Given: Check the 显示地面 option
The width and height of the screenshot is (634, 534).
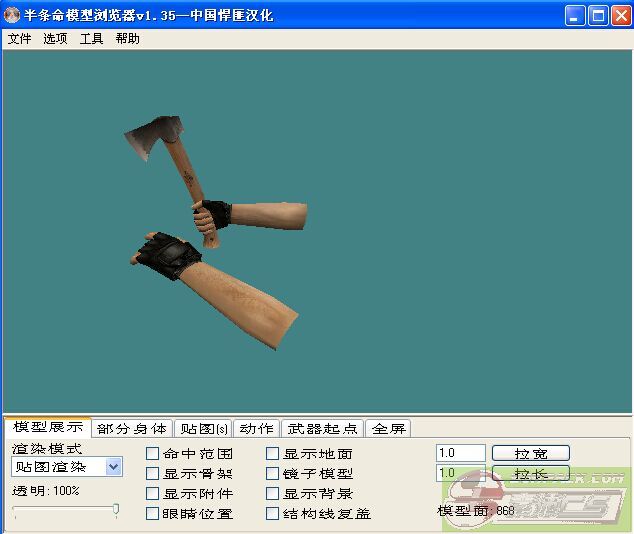Looking at the screenshot, I should [x=273, y=454].
